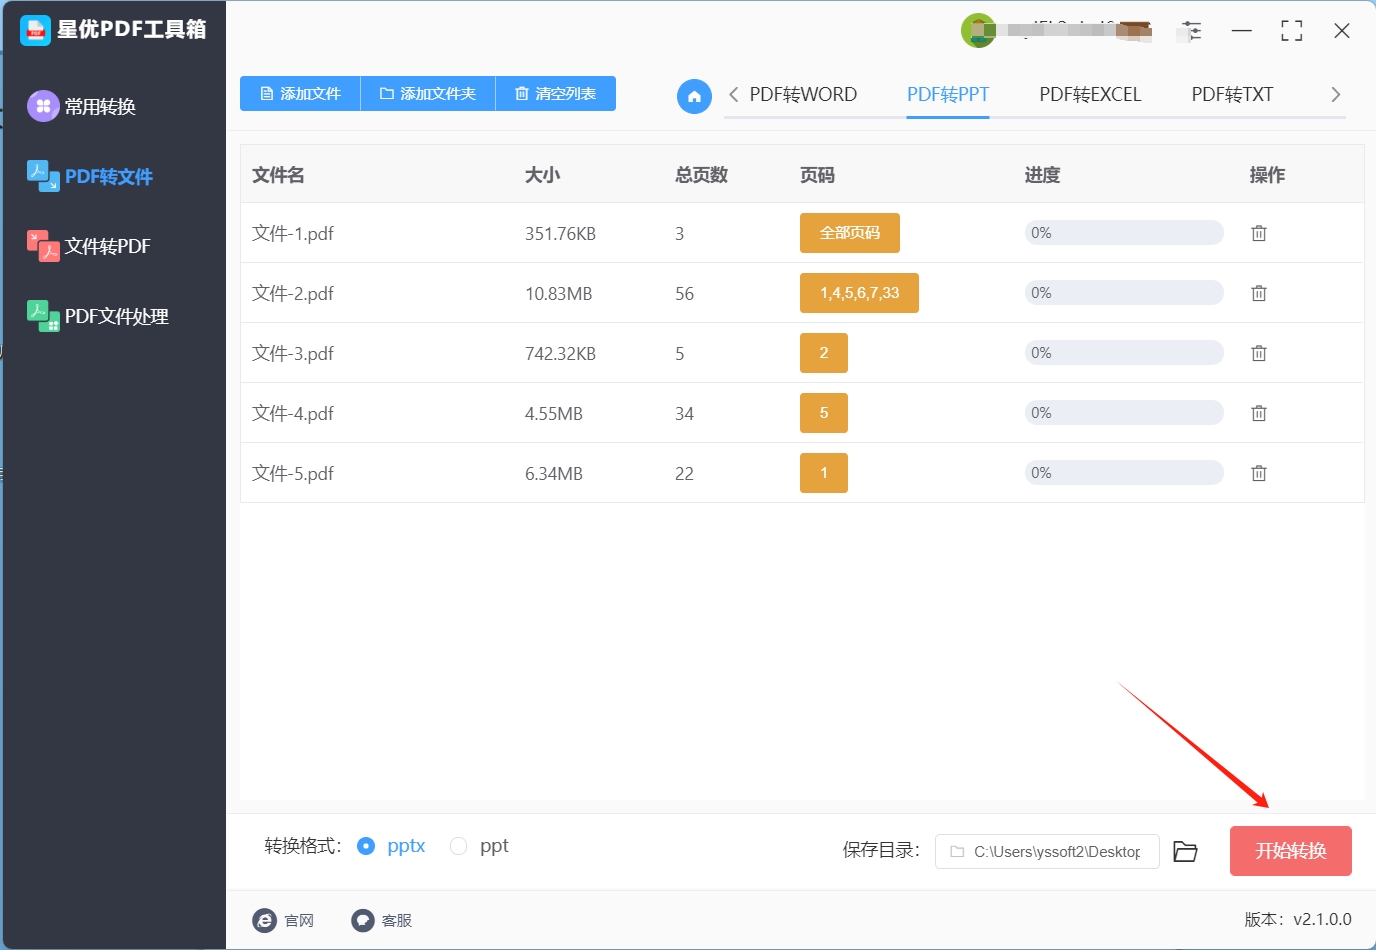Select PDF转文件 in the sidebar
Screen dimensions: 1376x950
click(x=90, y=176)
